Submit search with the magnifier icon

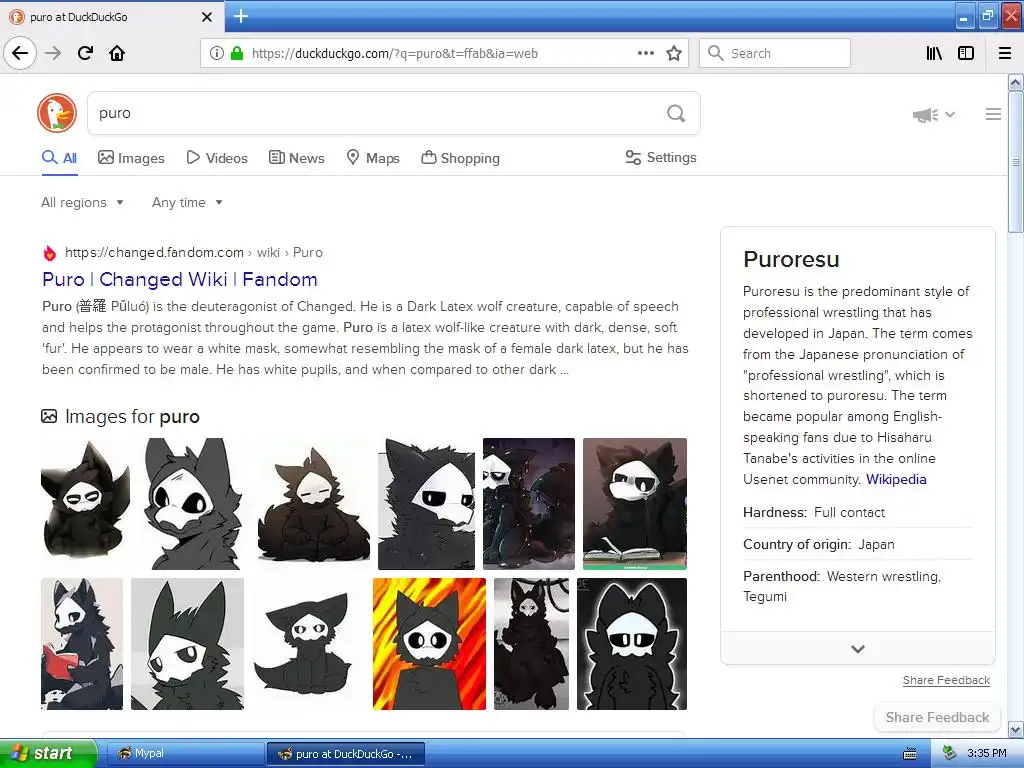click(x=676, y=114)
